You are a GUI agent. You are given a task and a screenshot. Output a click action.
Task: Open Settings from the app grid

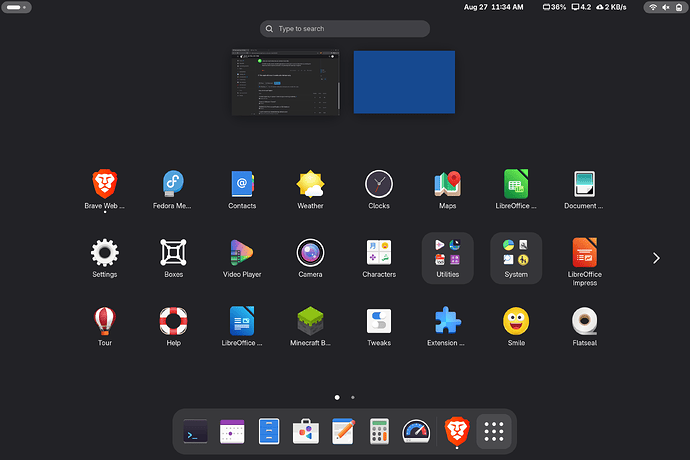click(105, 258)
